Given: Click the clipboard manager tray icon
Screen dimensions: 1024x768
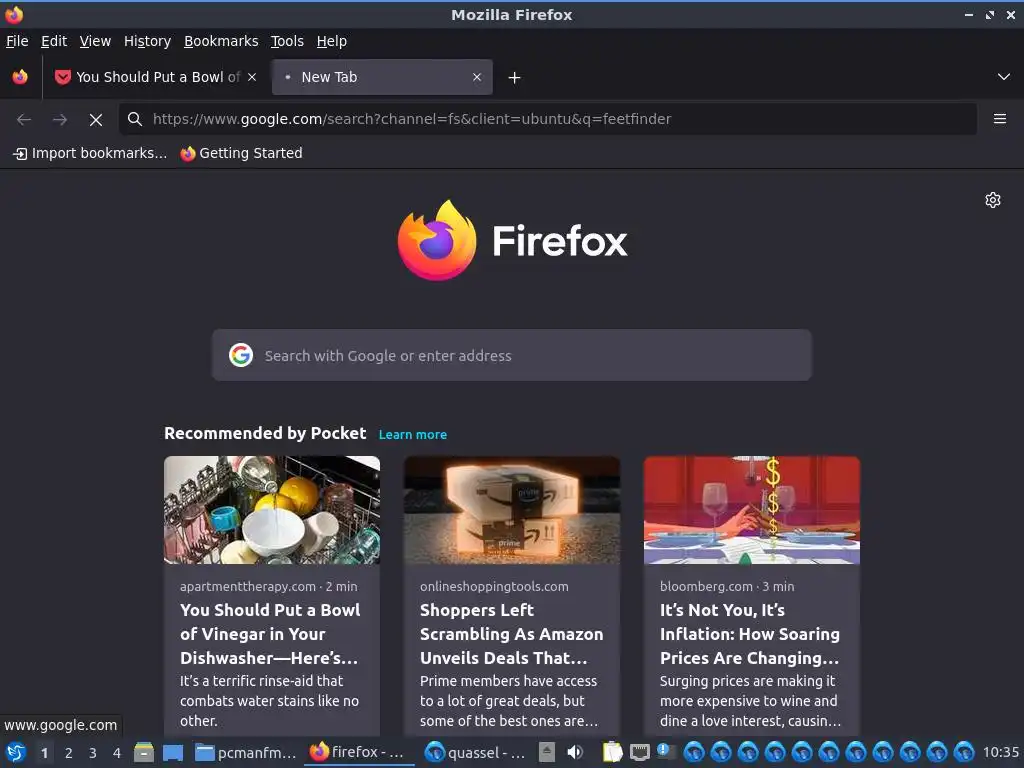Looking at the screenshot, I should 612,752.
